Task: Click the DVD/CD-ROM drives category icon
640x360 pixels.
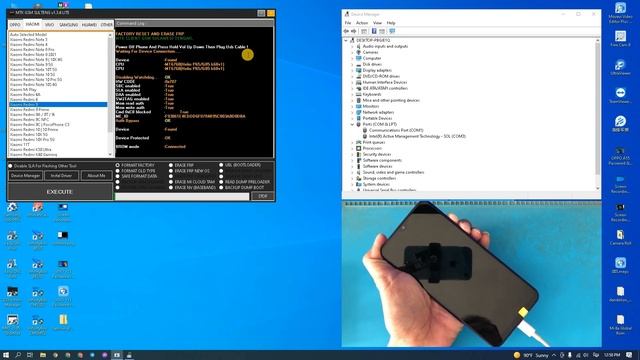Action: (x=359, y=76)
